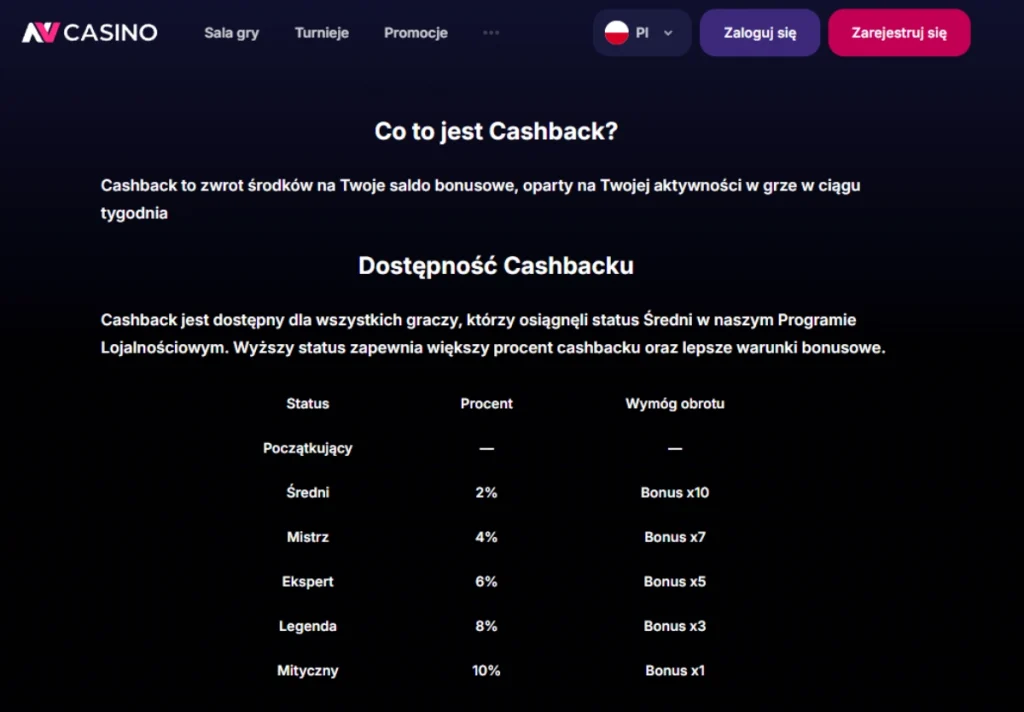Click the Mityczny 10% cashback entry
Image resolution: width=1024 pixels, height=712 pixels.
307,671
